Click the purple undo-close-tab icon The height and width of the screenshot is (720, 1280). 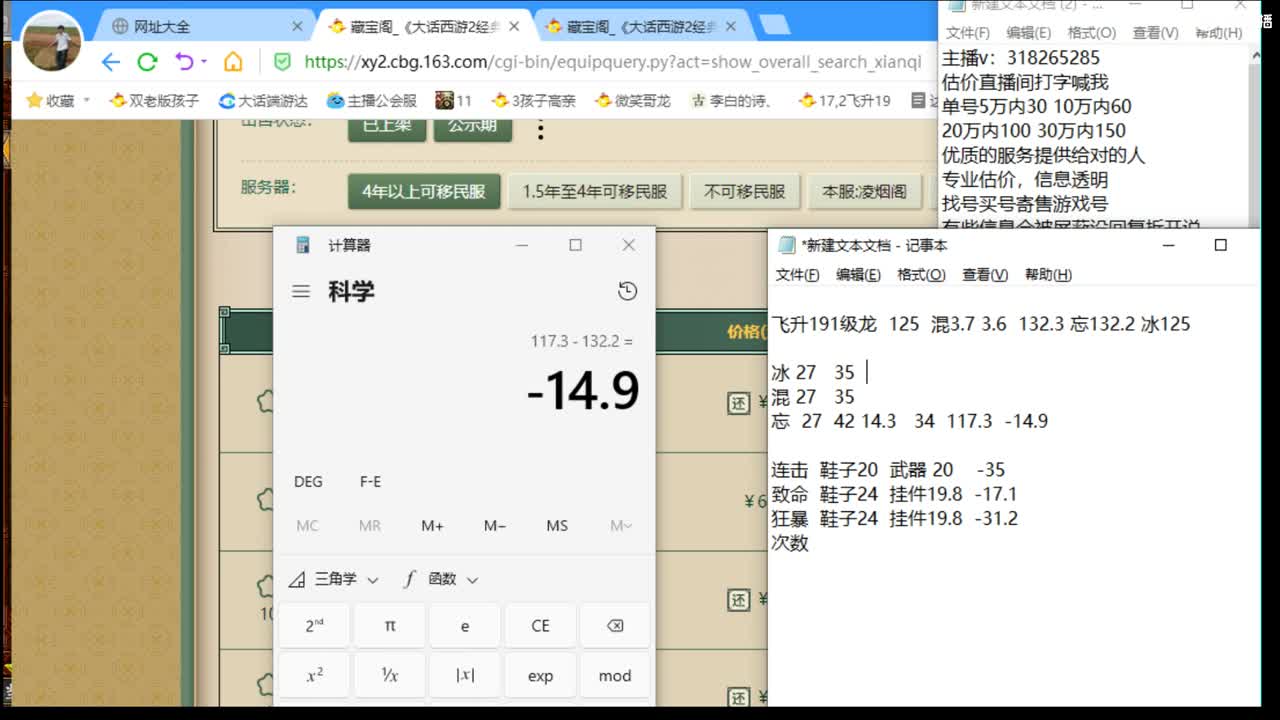[184, 62]
